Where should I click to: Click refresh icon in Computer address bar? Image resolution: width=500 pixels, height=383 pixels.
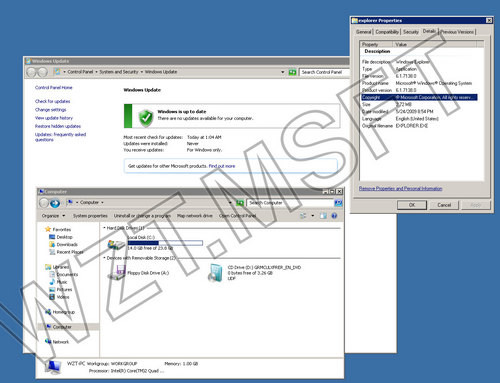[240, 203]
